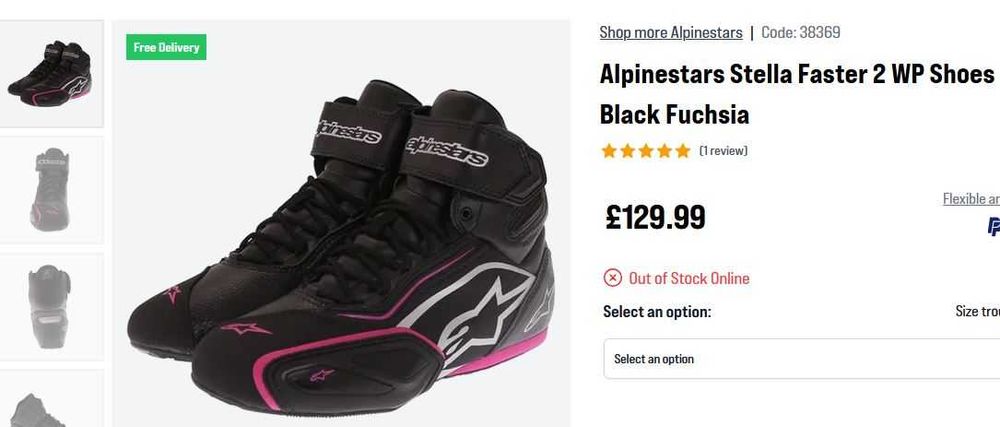Click the Alpinestars Stella Faster 2 title
The image size is (1000, 427).
pyautogui.click(x=797, y=74)
